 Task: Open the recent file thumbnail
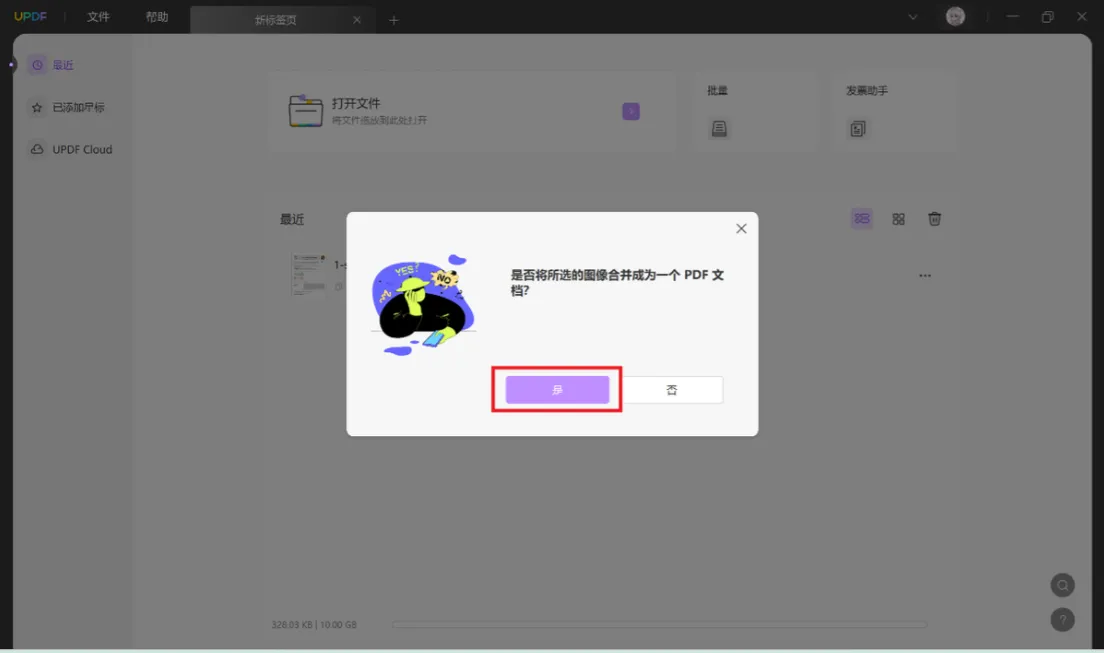pyautogui.click(x=308, y=274)
